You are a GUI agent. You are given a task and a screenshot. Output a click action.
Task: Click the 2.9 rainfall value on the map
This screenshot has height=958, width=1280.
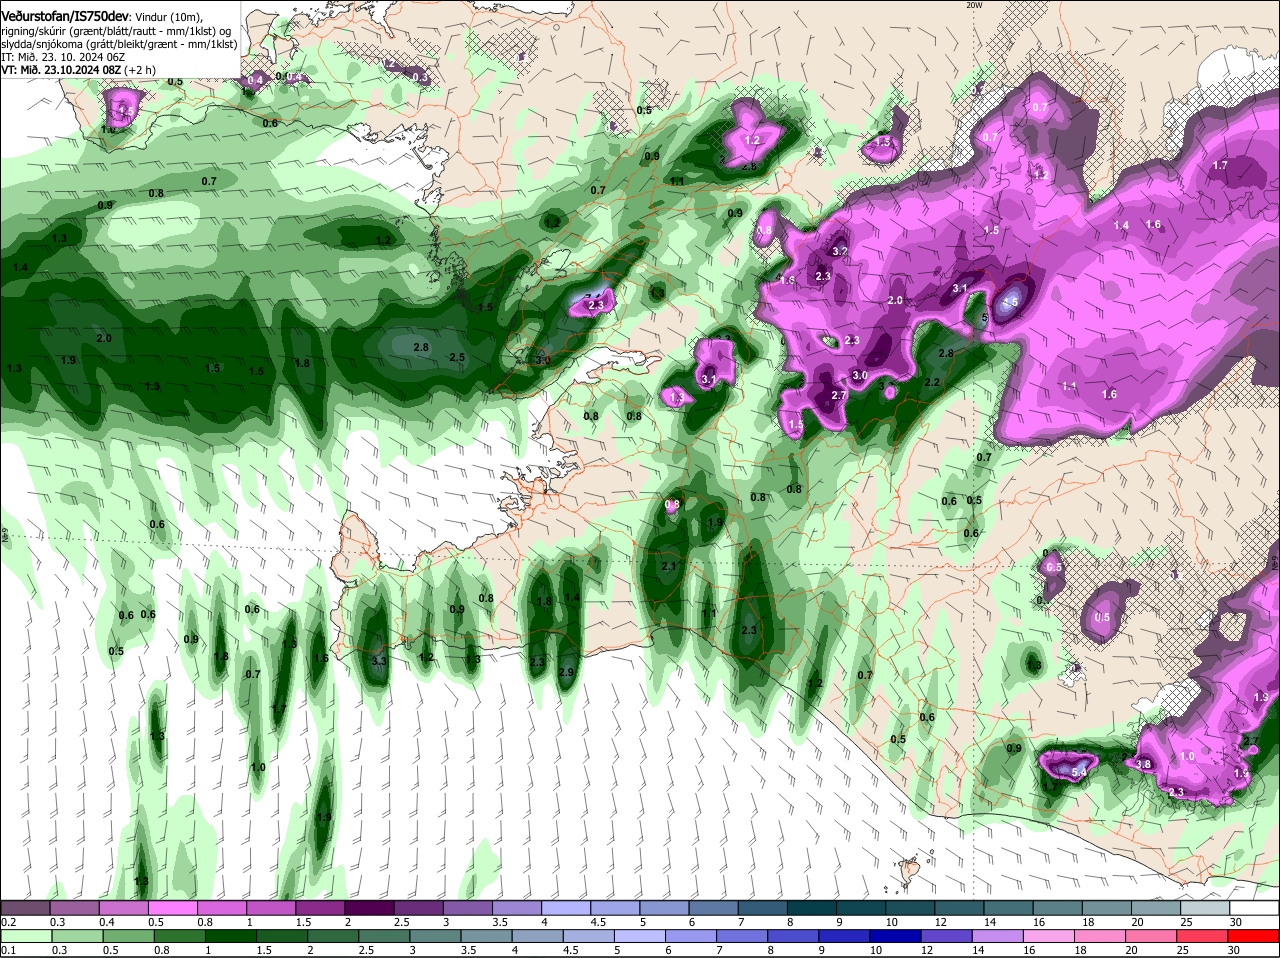pos(567,672)
